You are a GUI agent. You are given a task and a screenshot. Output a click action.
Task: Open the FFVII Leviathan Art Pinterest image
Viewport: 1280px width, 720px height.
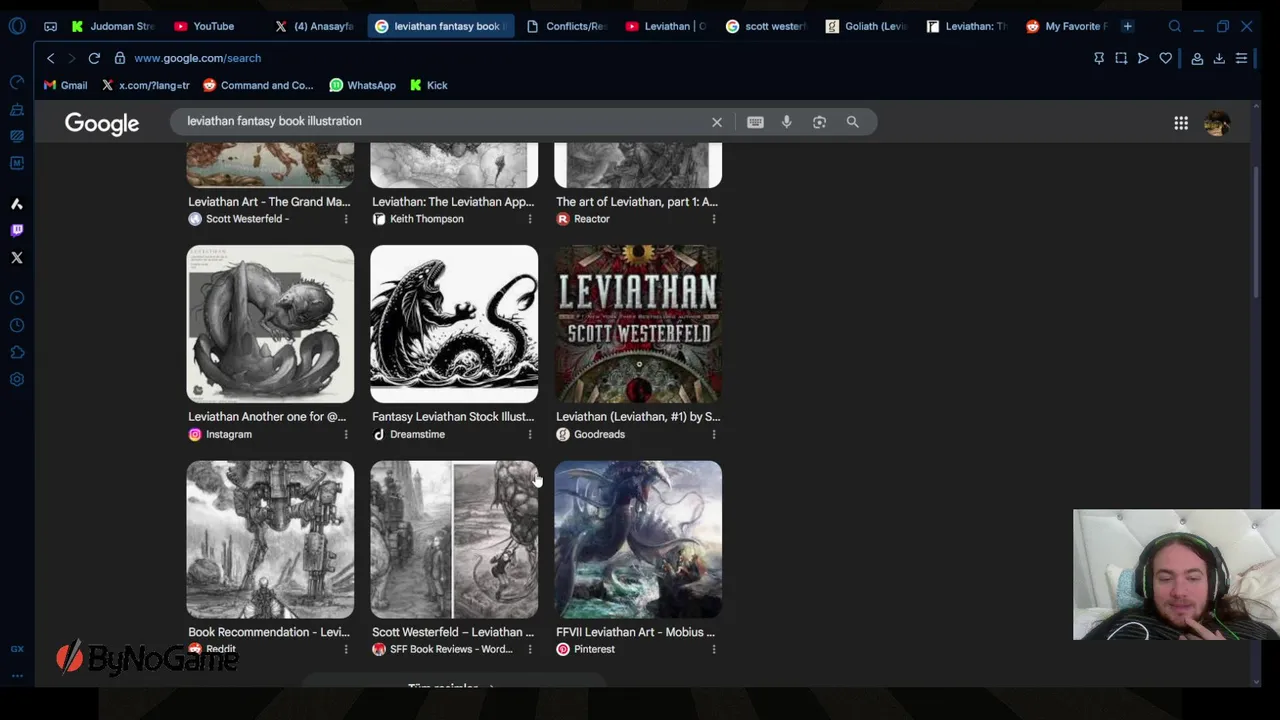pyautogui.click(x=638, y=540)
